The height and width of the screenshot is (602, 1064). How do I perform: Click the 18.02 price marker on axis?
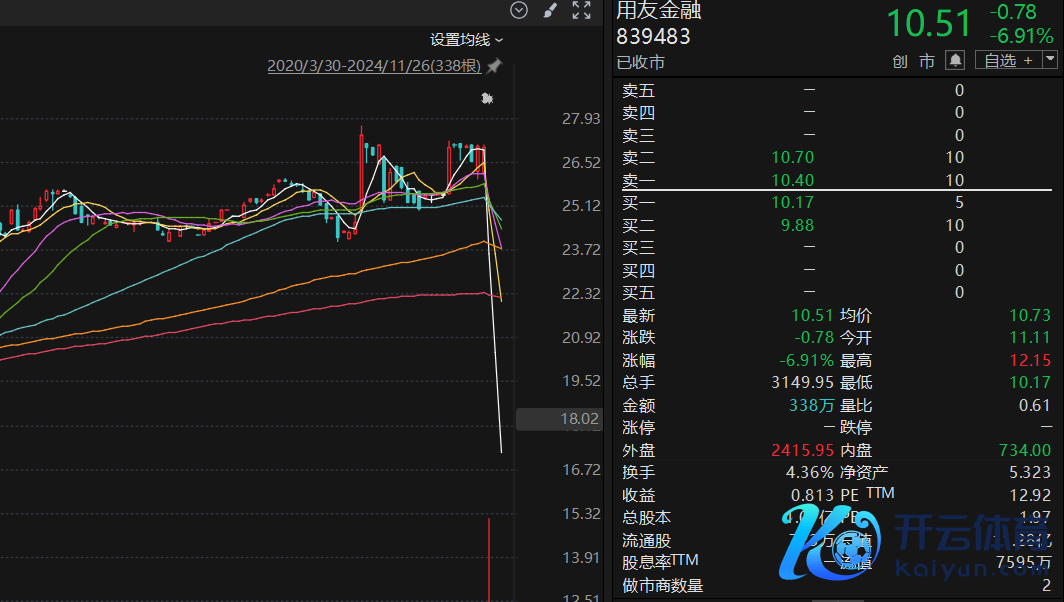point(580,419)
